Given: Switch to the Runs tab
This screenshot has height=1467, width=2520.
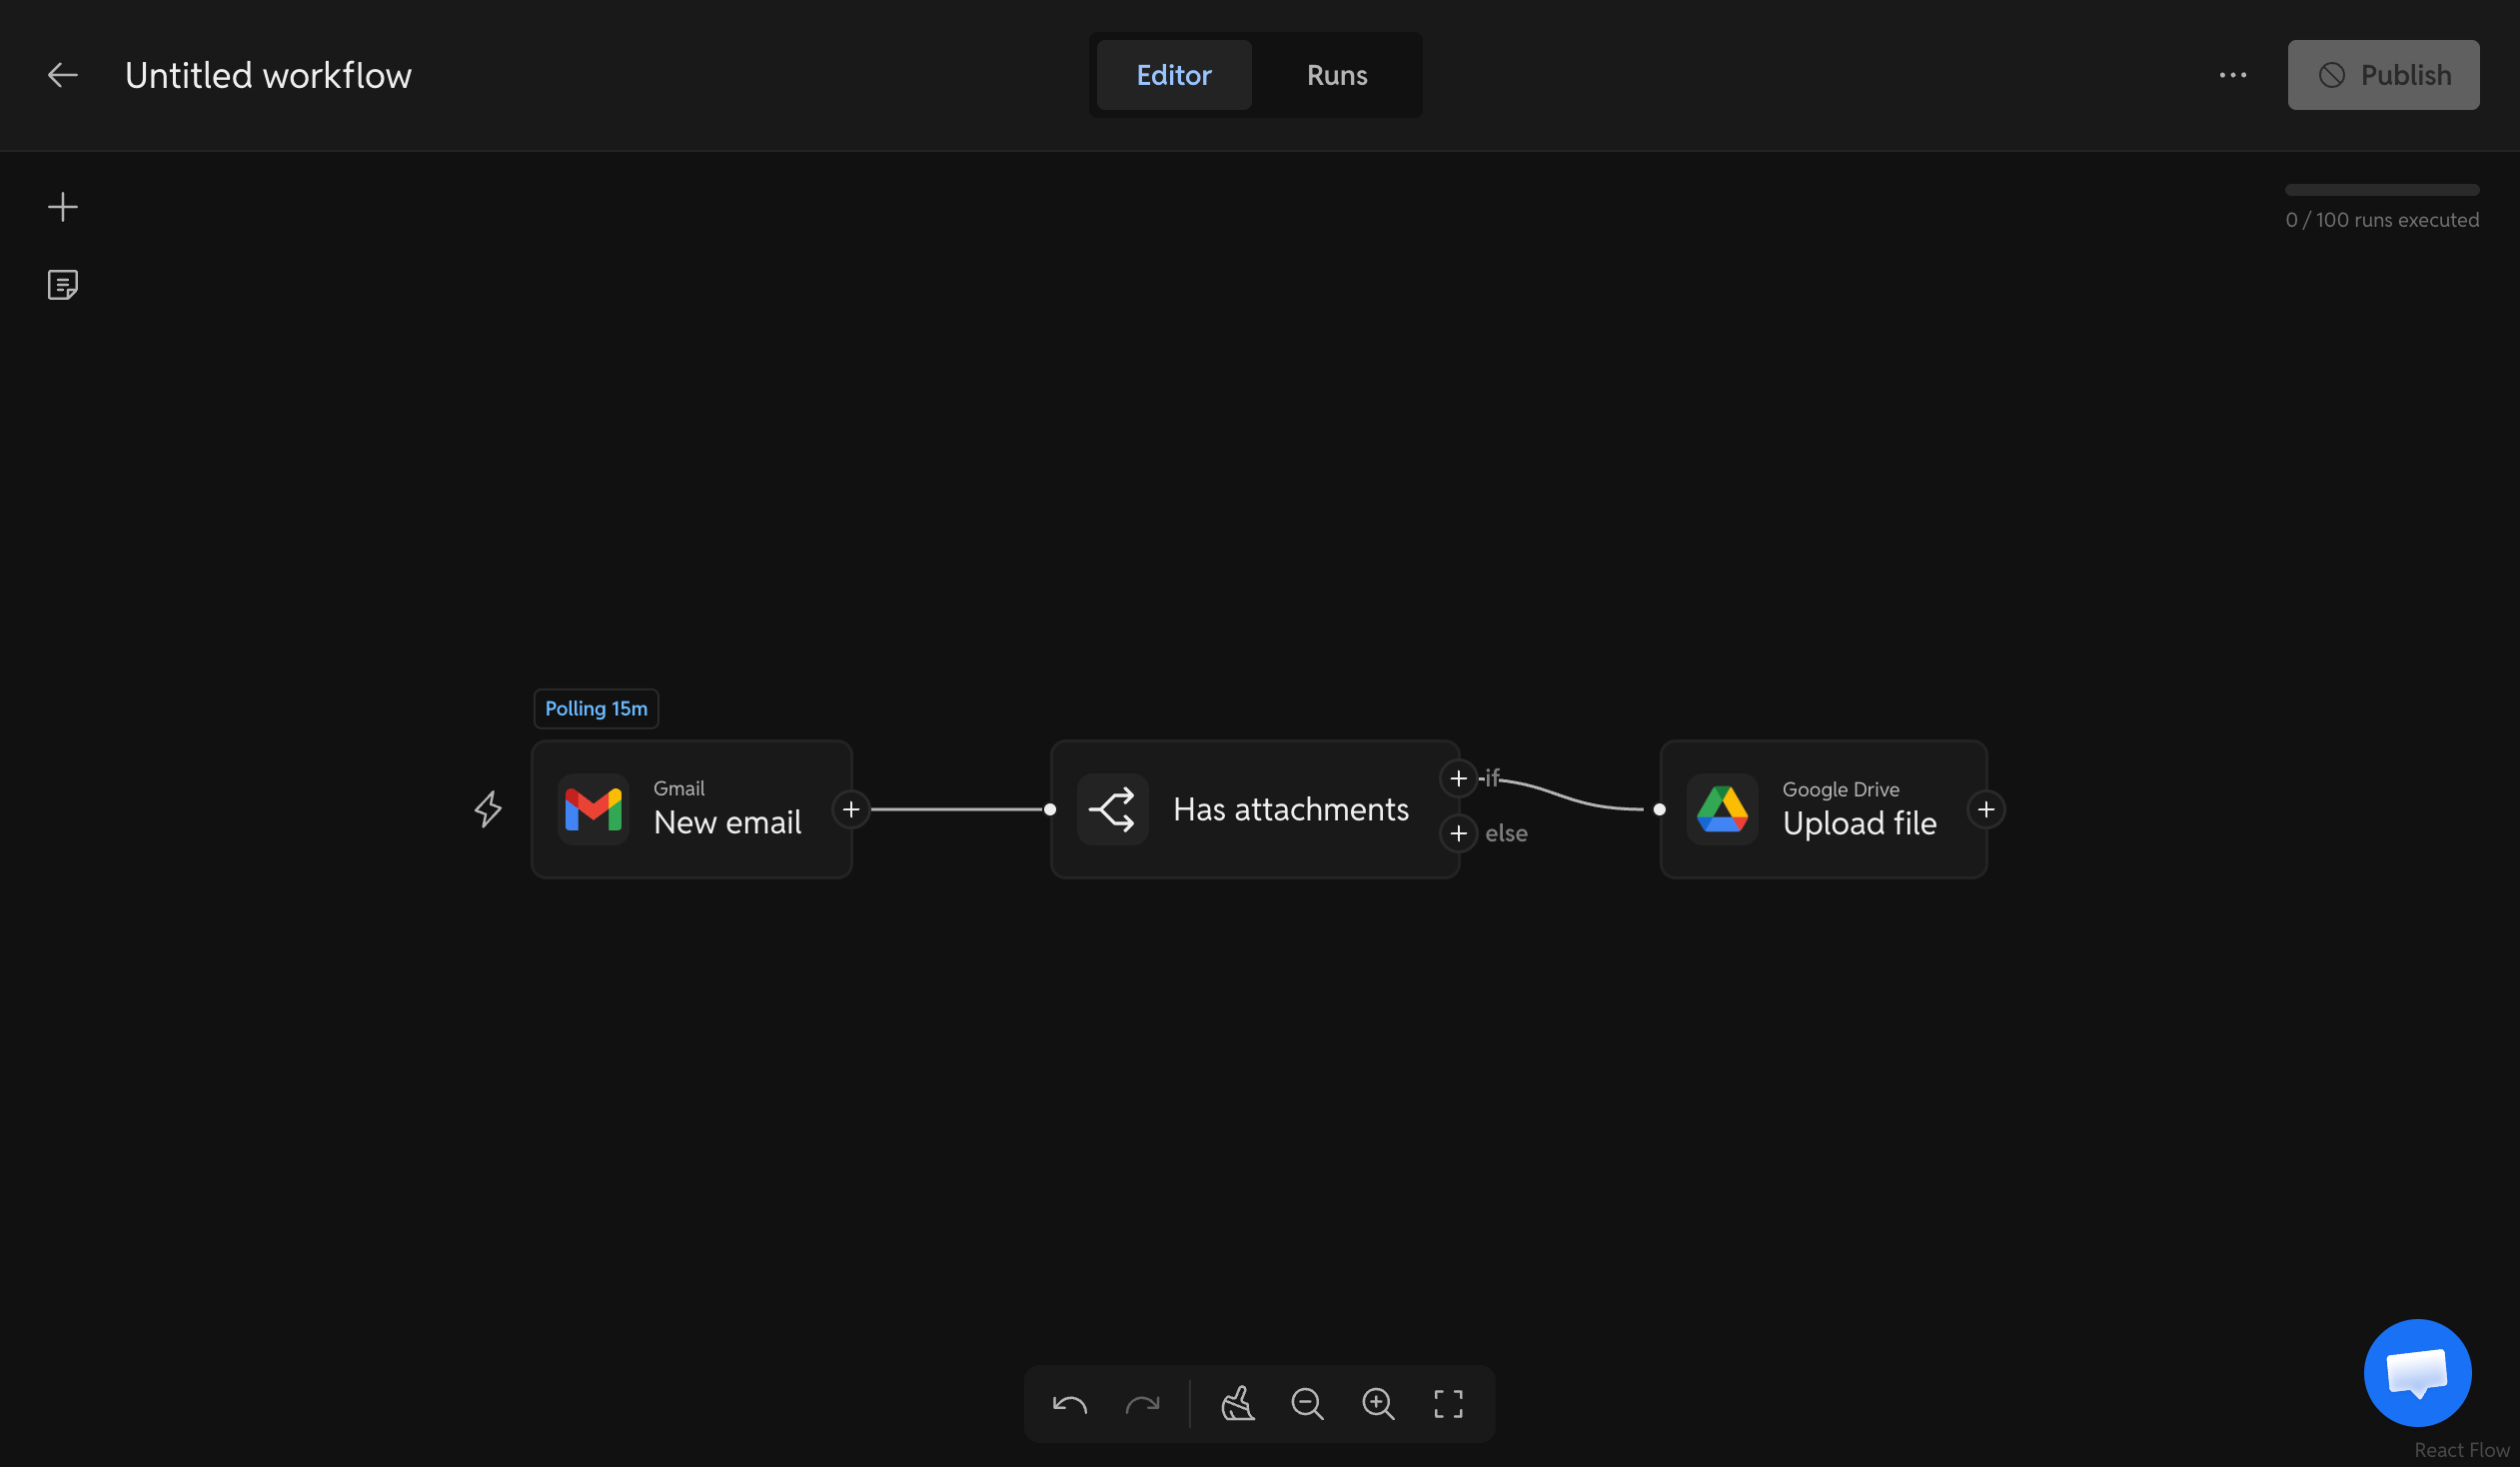Looking at the screenshot, I should [1336, 75].
